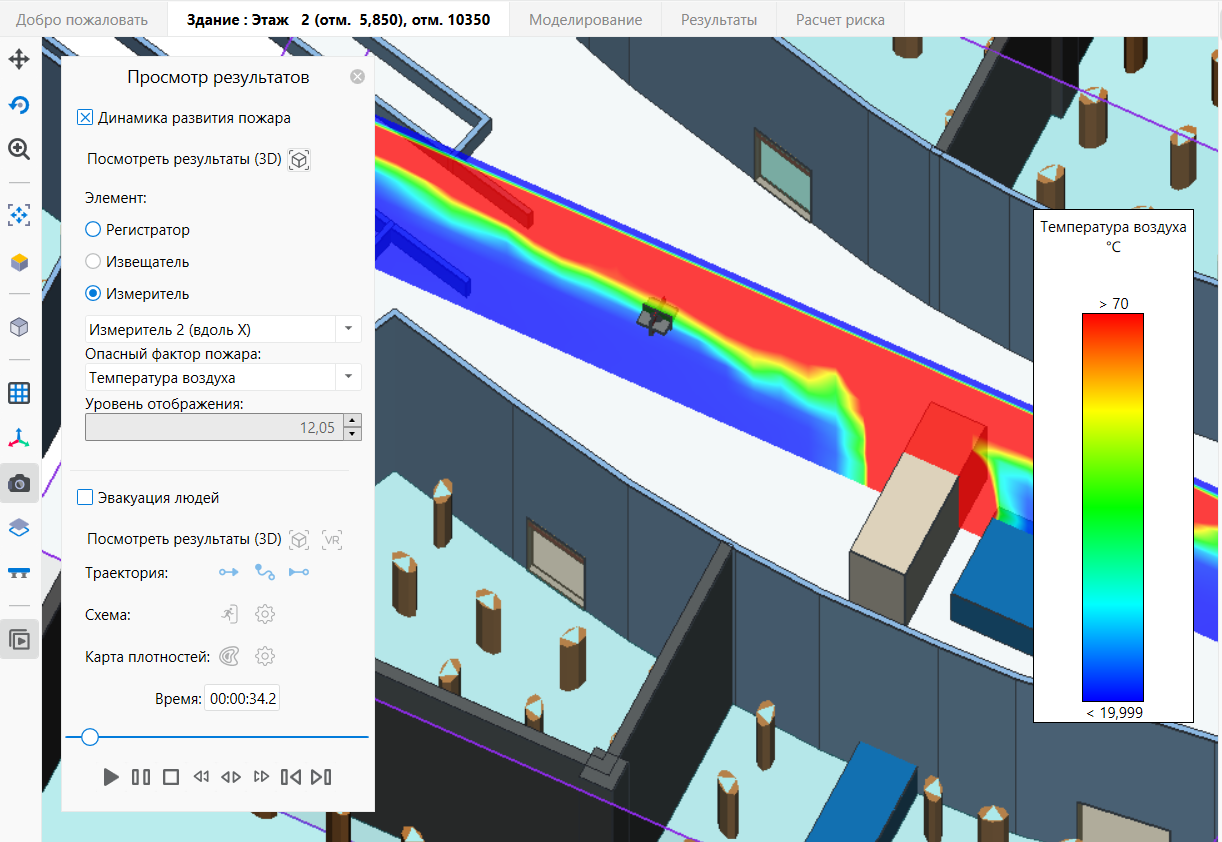Uncheck Динамика развития пожара checkbox
This screenshot has height=842, width=1222.
[85, 117]
